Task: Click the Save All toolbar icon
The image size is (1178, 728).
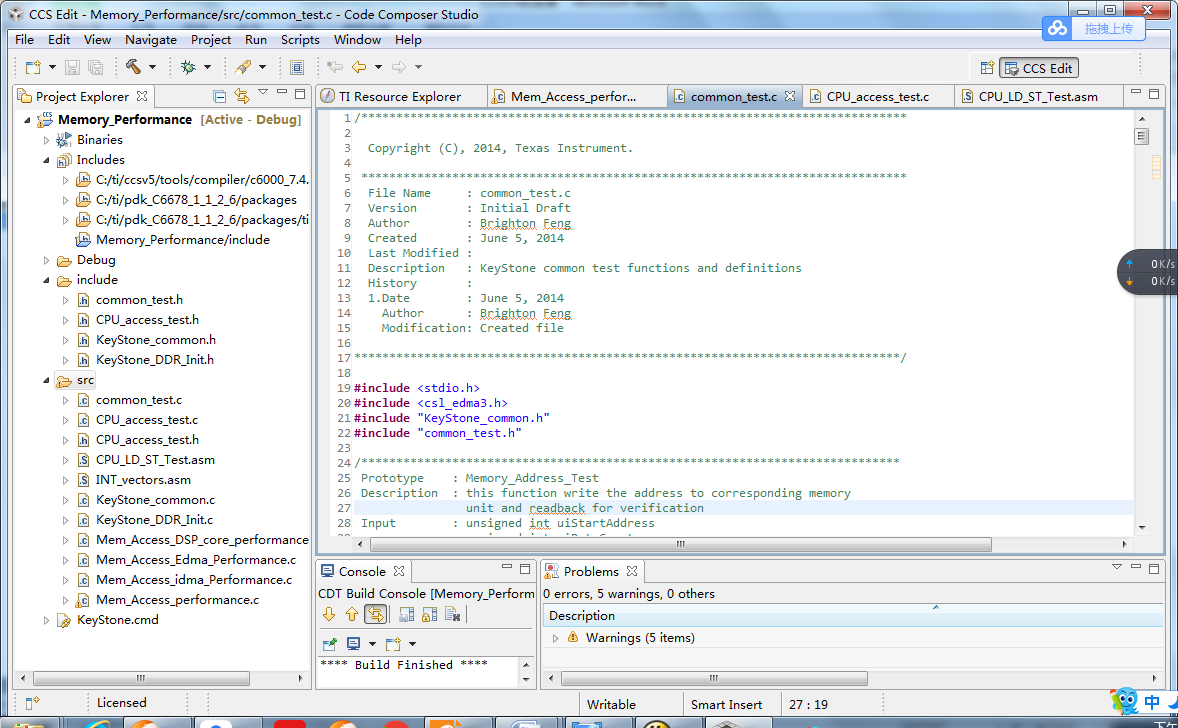Action: click(x=95, y=68)
